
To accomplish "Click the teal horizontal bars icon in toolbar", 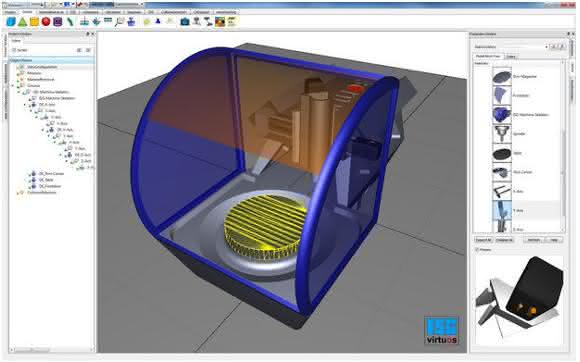I will [x=108, y=21].
